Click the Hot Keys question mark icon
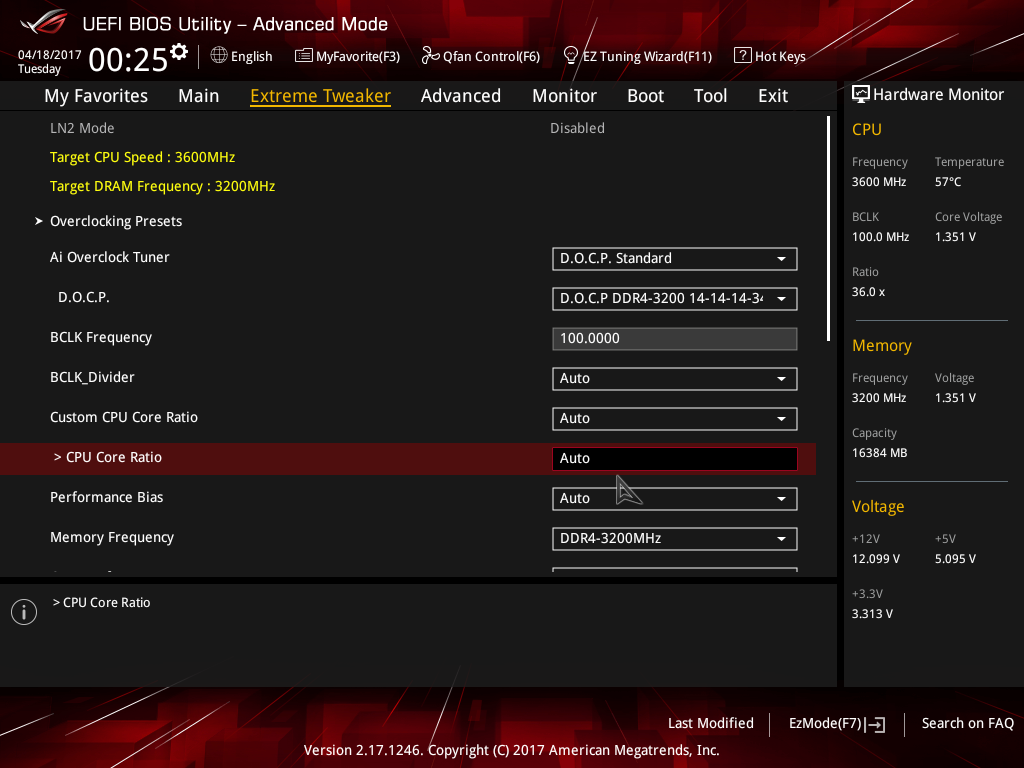Viewport: 1024px width, 768px height. 742,56
